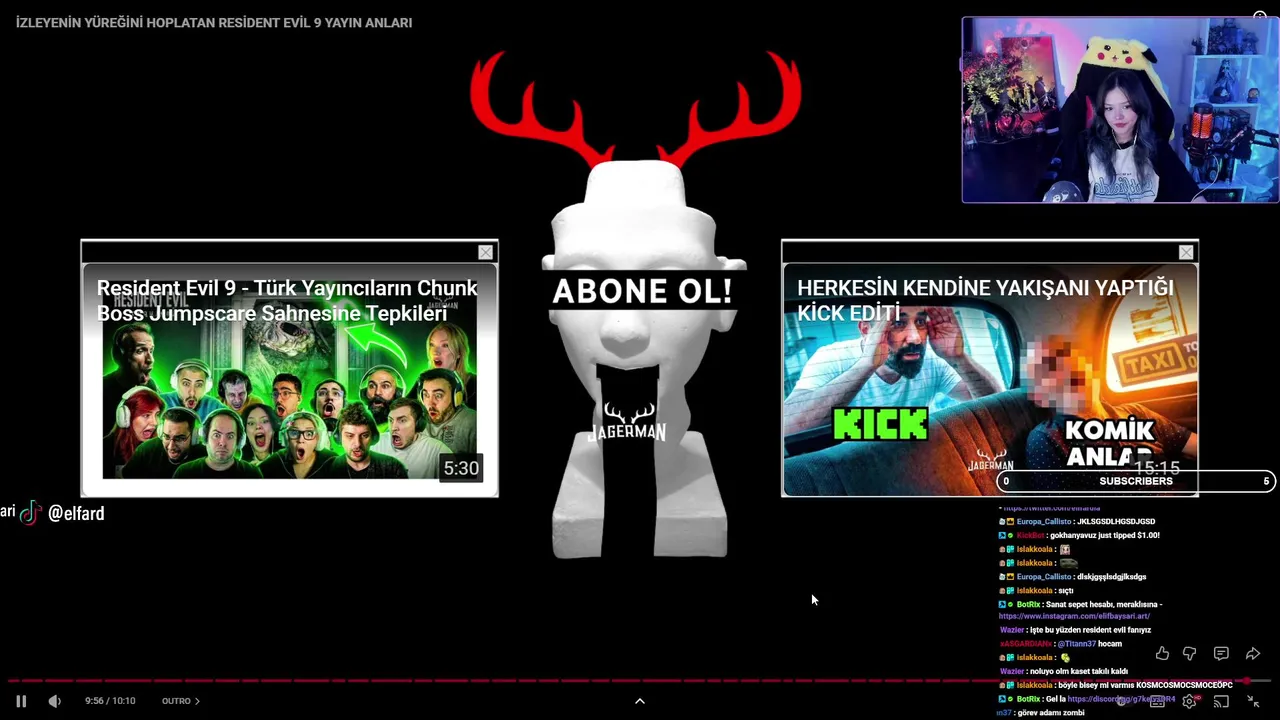
Task: Open the OUTRO chapter list
Action: (181, 701)
